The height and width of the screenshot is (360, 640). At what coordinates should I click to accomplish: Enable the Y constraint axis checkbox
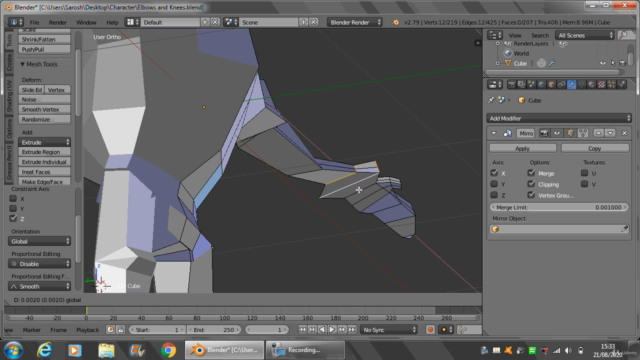(13, 208)
